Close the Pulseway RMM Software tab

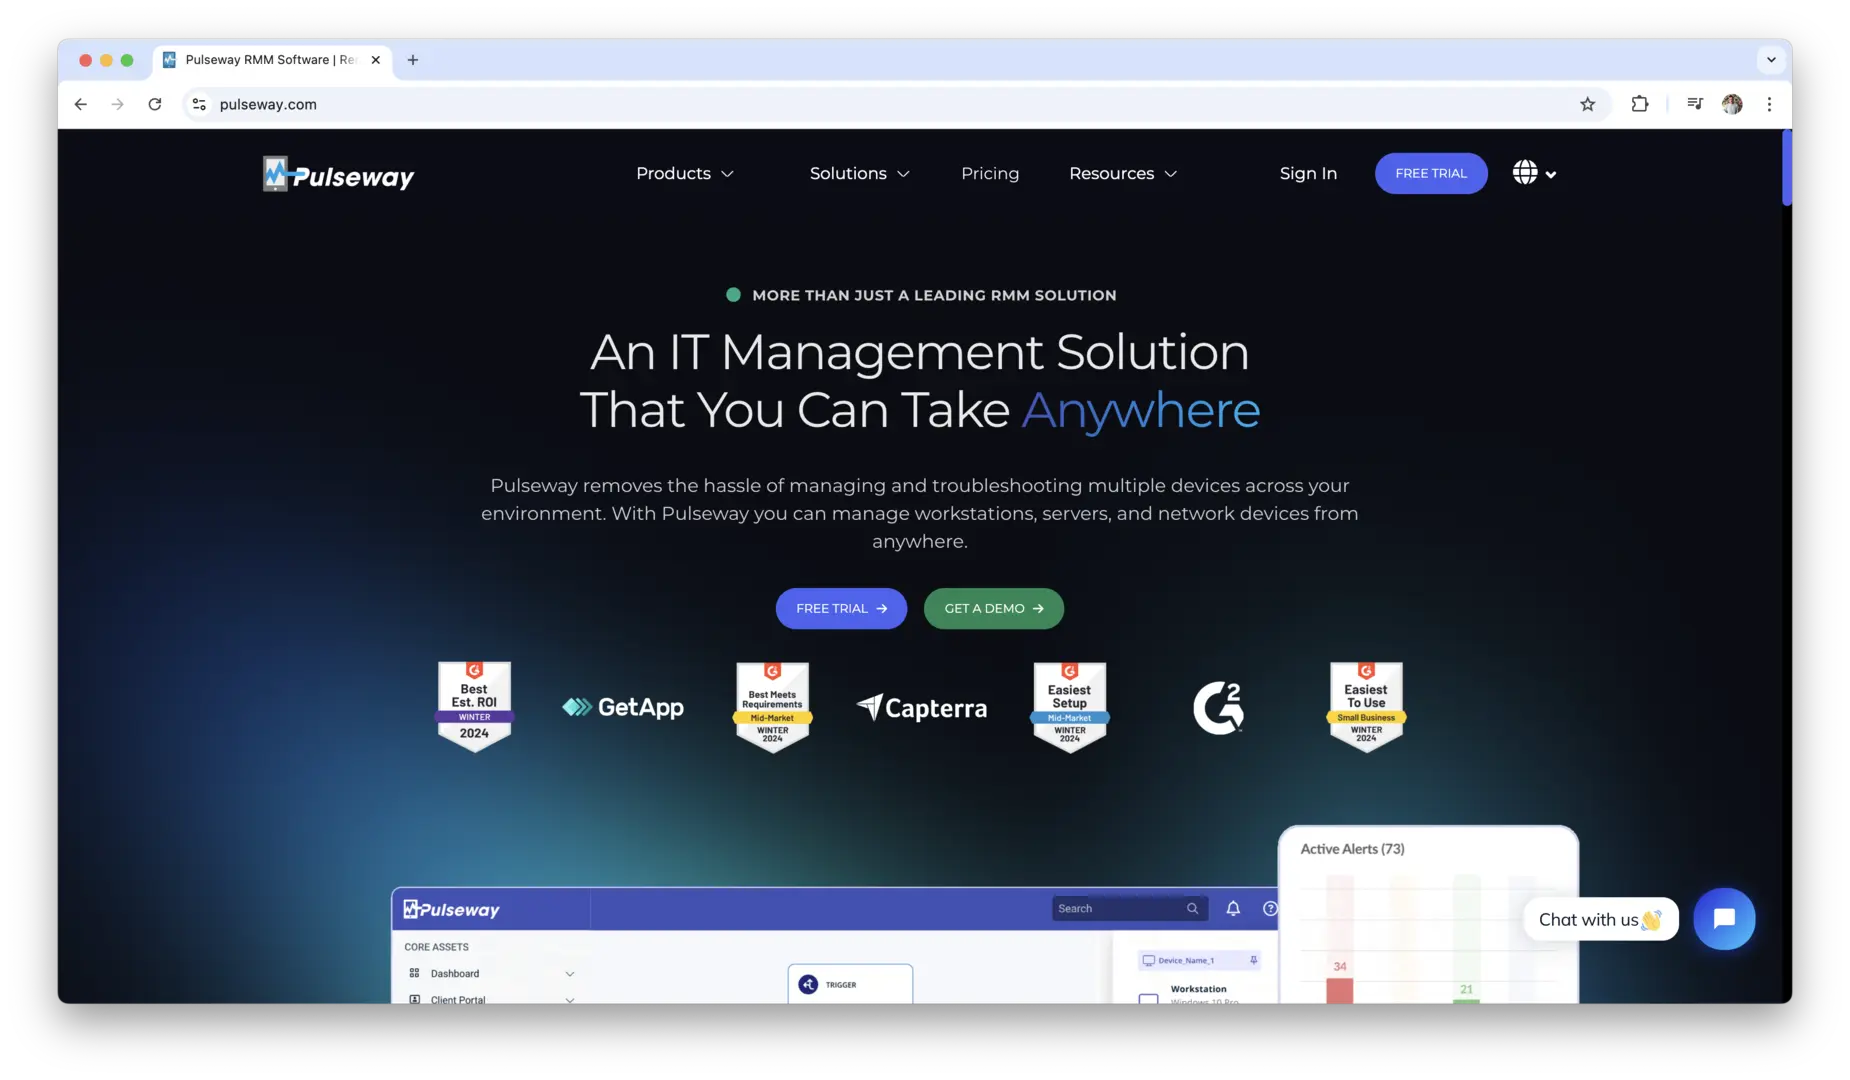376,60
